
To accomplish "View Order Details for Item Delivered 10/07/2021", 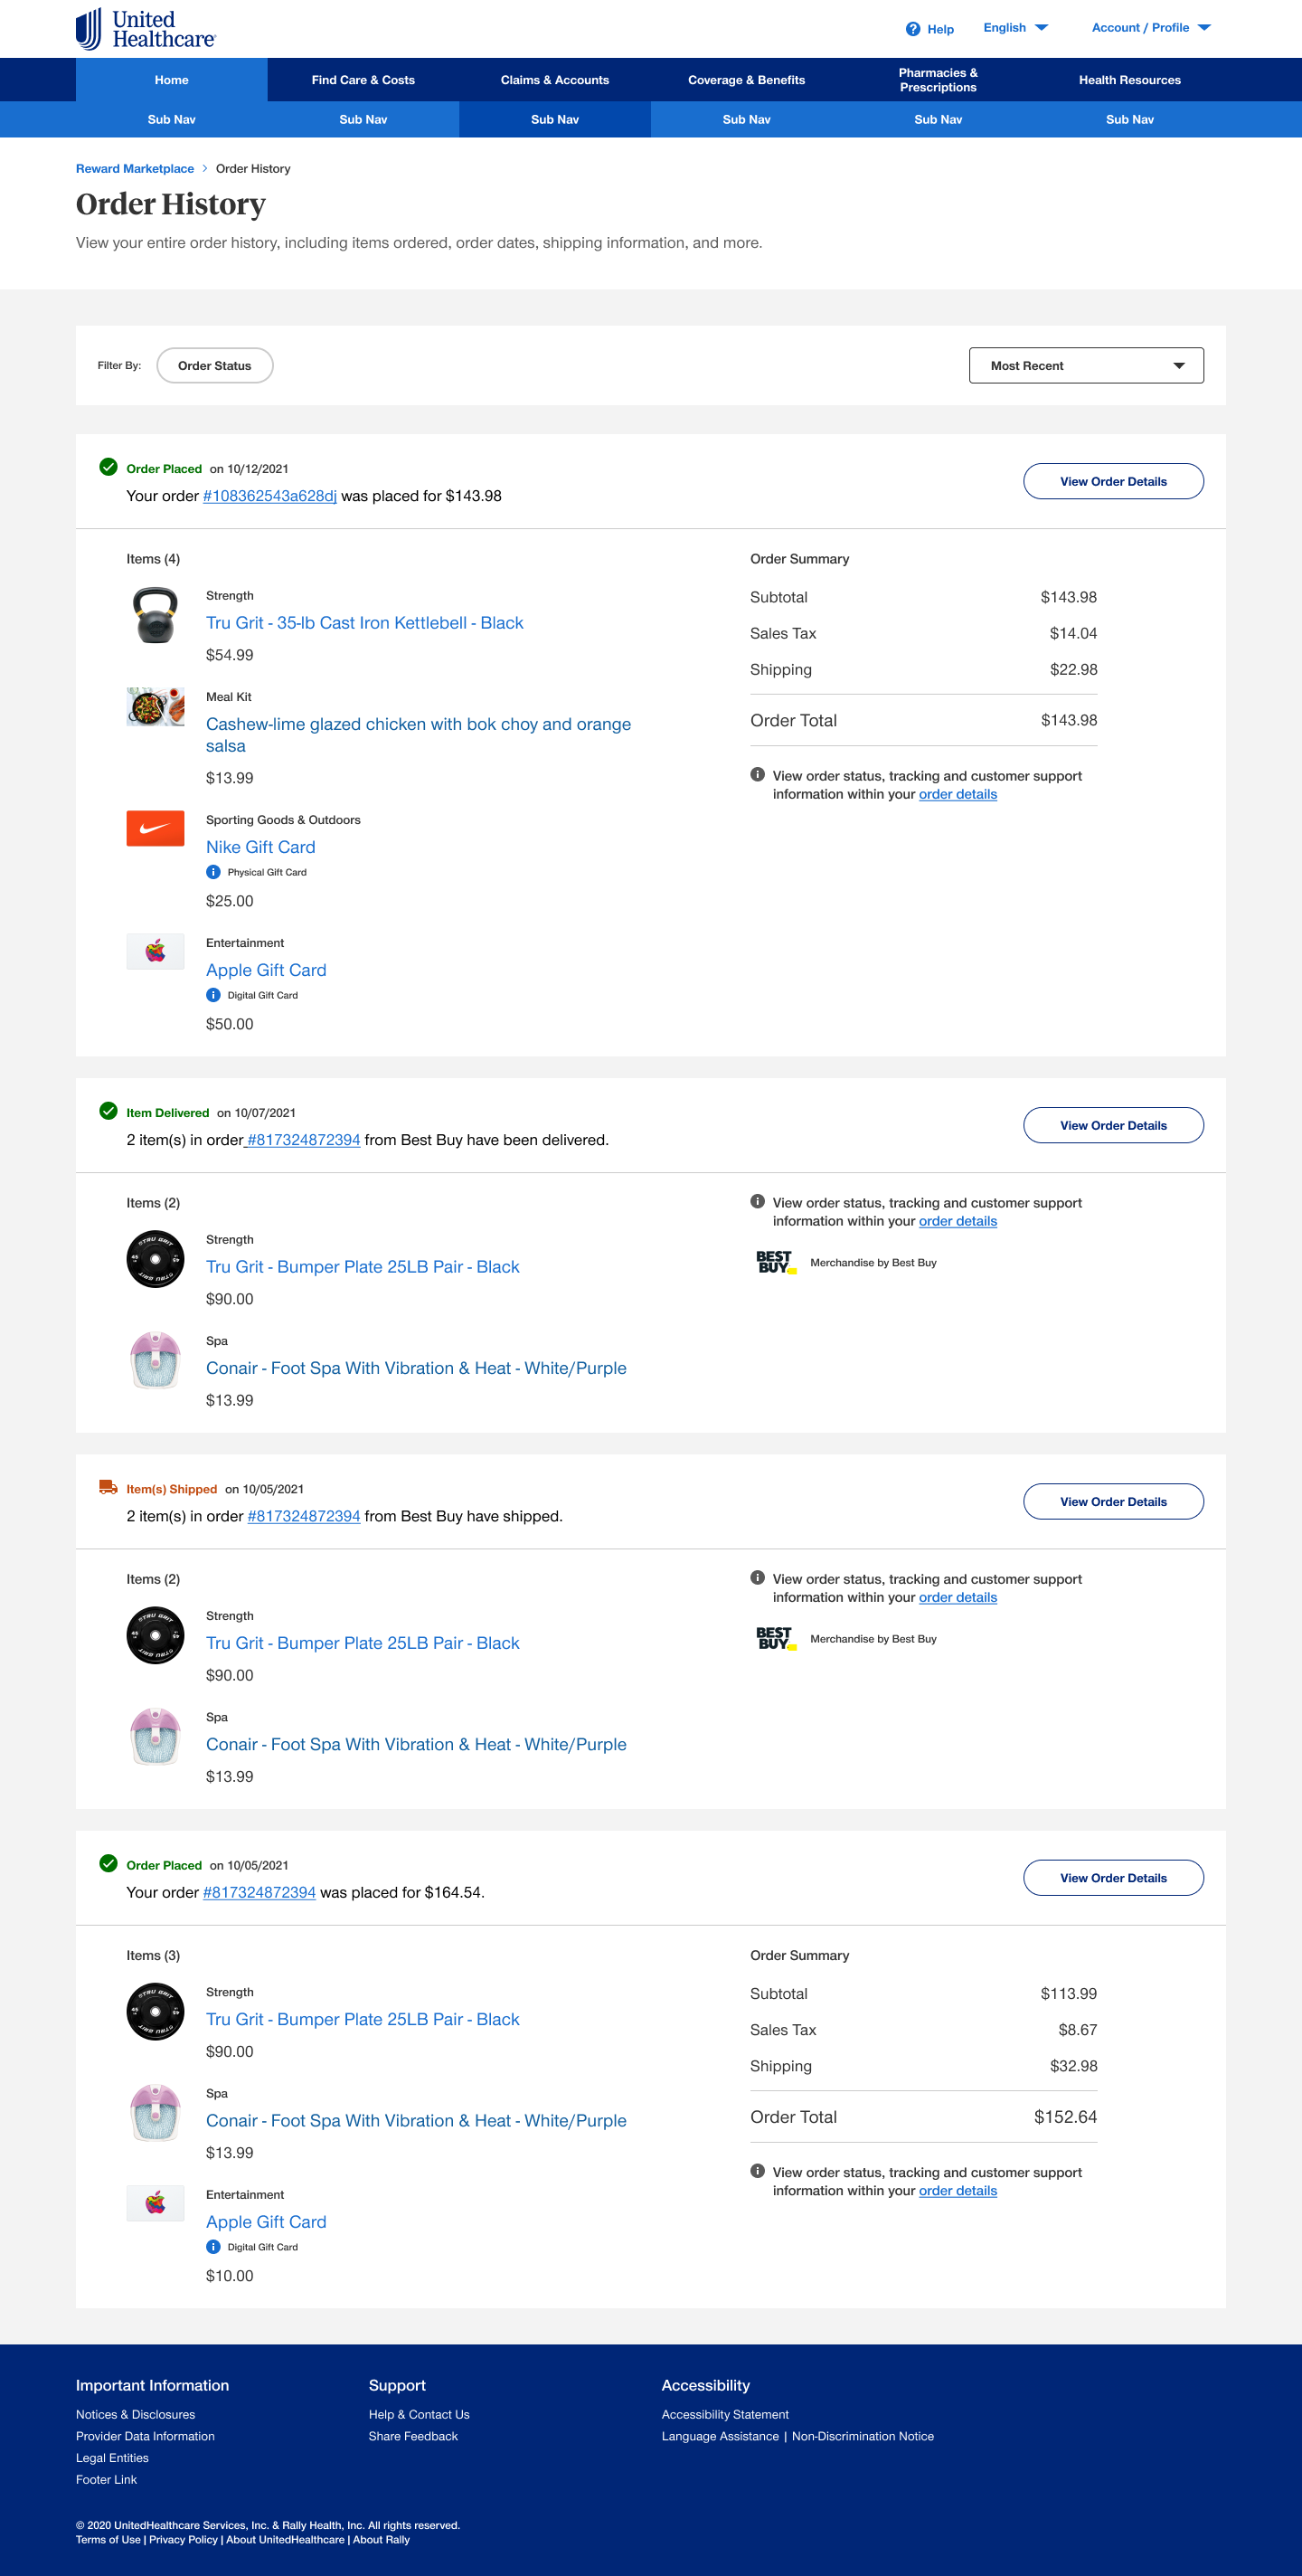I will [1113, 1125].
